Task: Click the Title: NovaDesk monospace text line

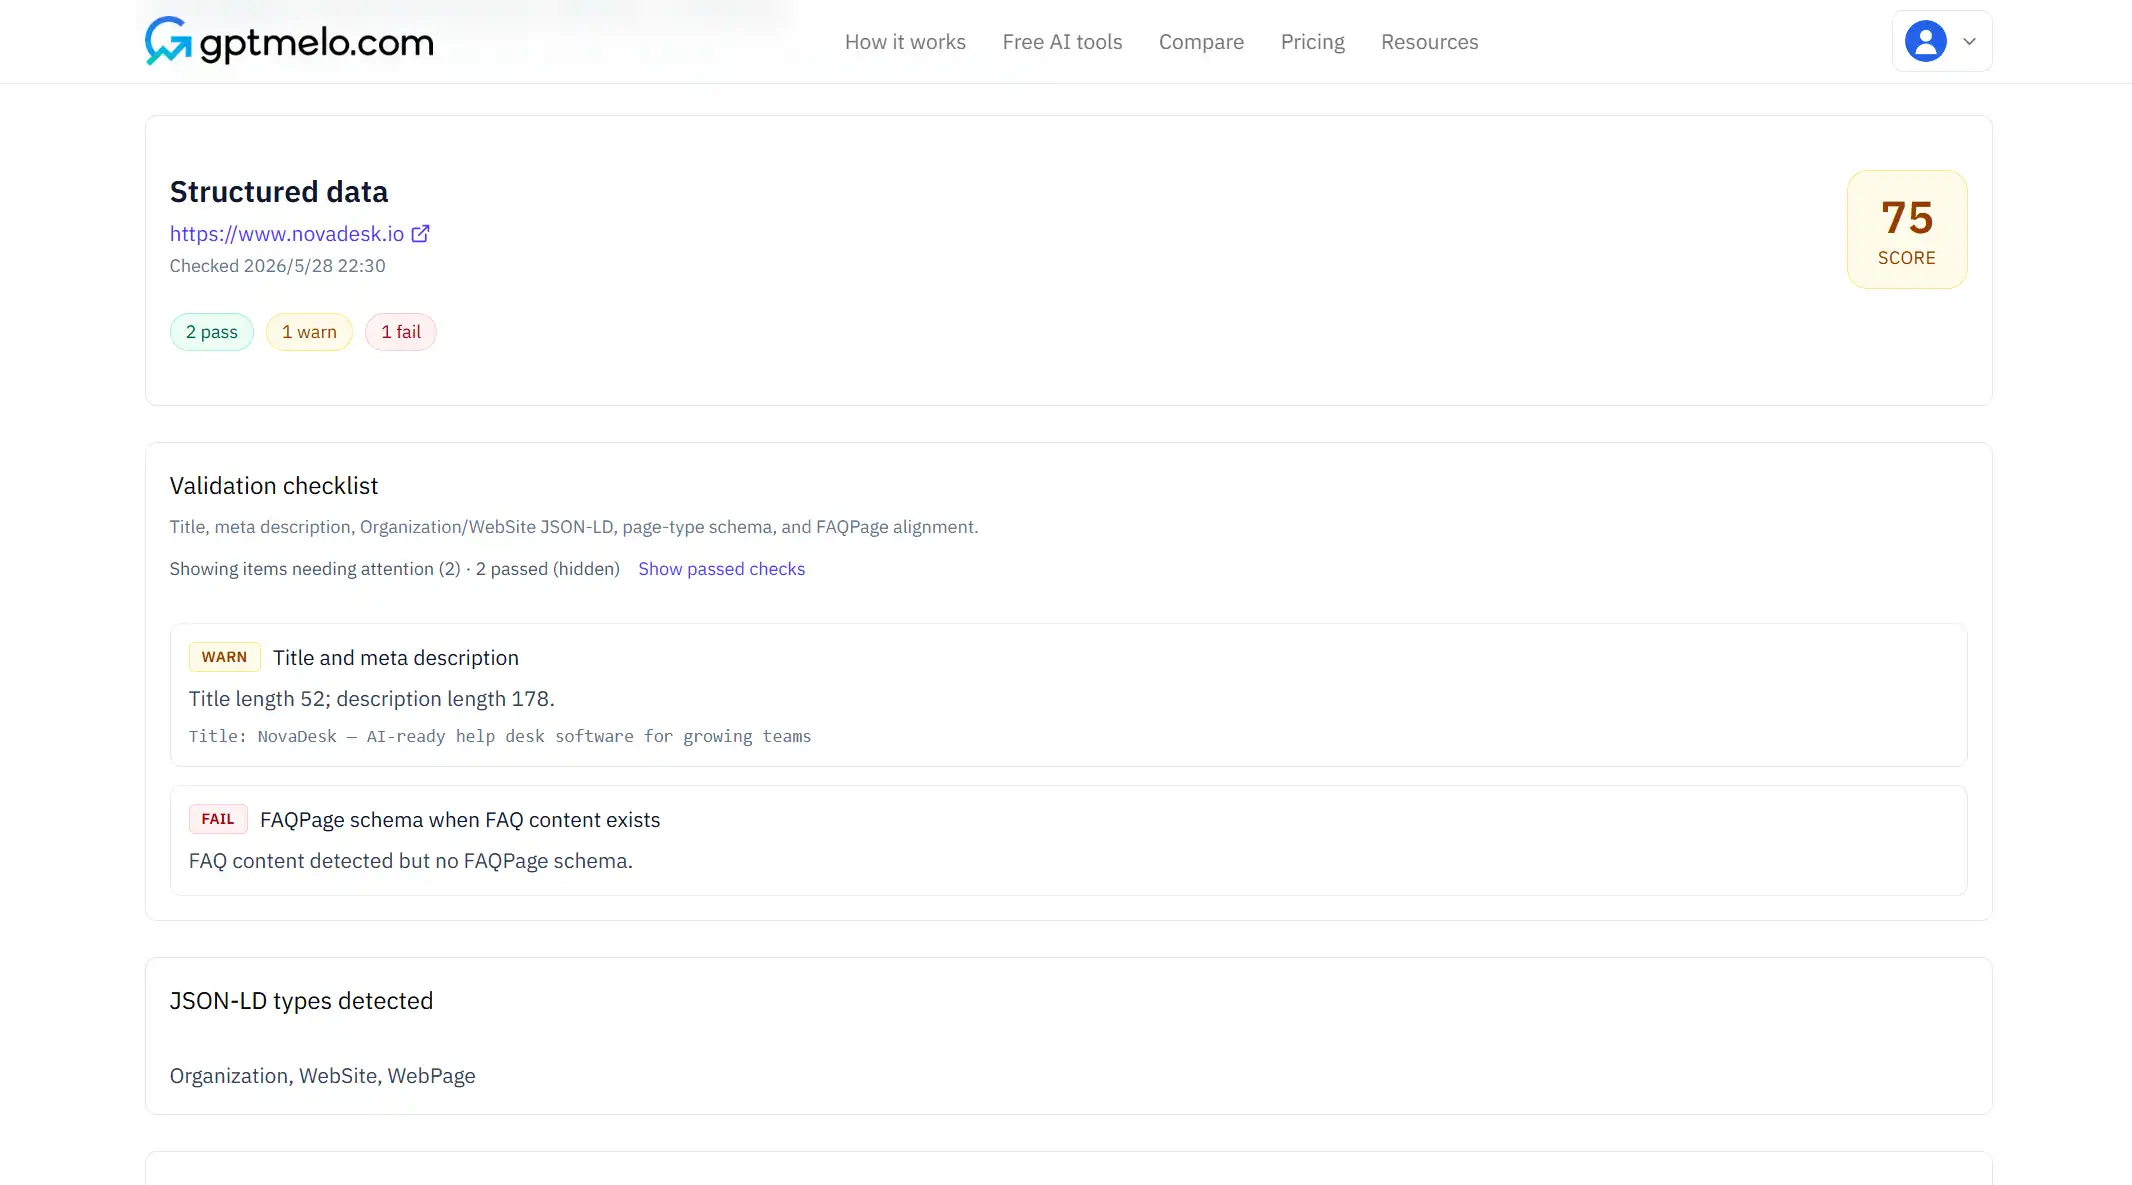Action: pos(500,736)
